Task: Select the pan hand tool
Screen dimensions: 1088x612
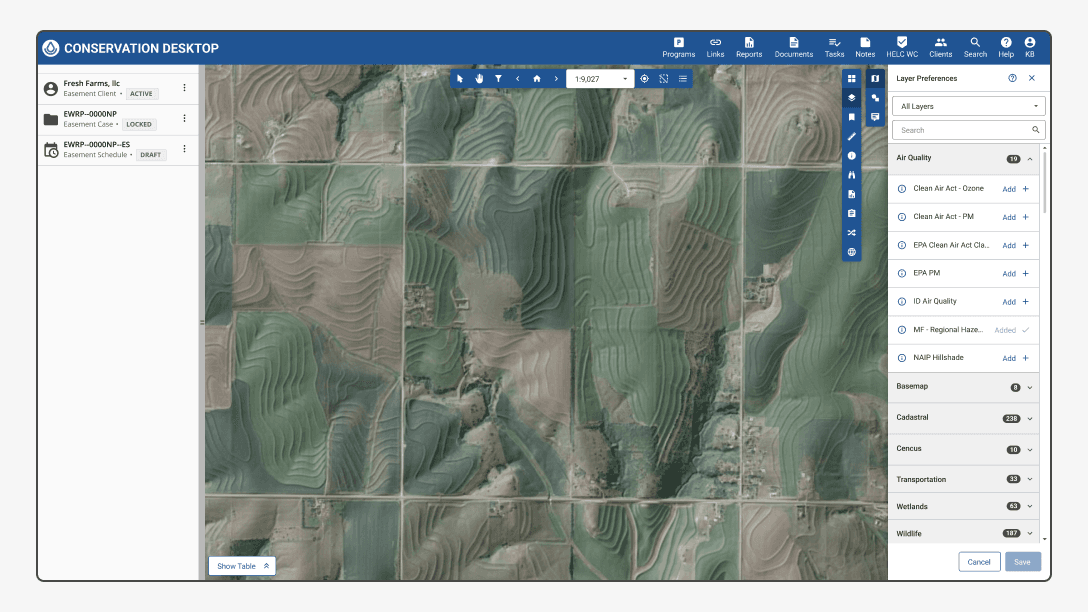Action: 479,78
